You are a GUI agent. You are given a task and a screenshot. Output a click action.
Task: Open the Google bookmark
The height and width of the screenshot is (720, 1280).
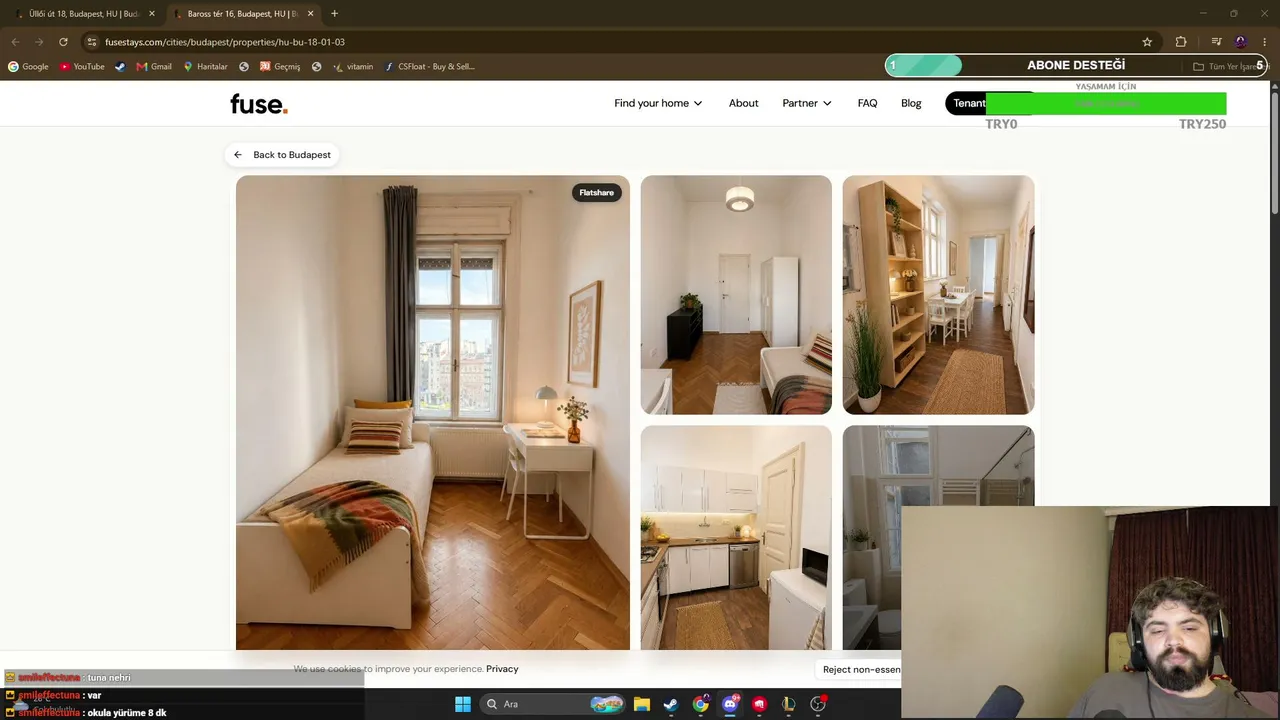(x=28, y=67)
